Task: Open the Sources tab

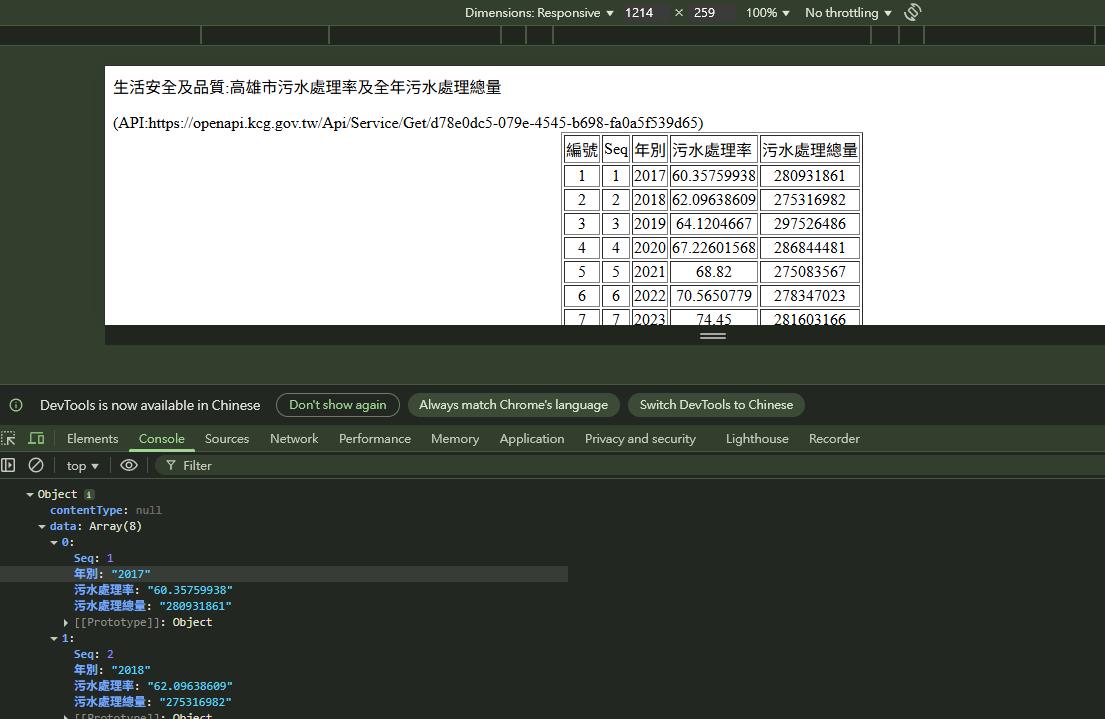Action: [x=227, y=438]
